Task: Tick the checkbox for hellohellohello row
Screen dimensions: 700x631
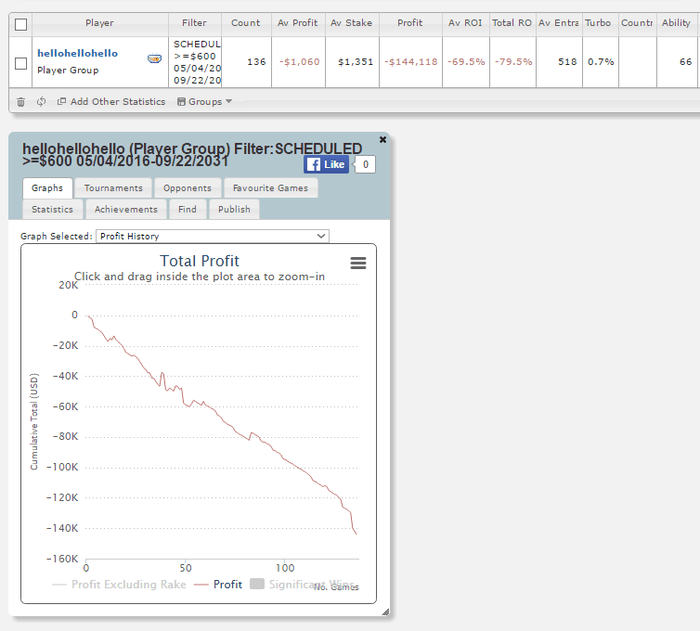Action: [x=21, y=63]
